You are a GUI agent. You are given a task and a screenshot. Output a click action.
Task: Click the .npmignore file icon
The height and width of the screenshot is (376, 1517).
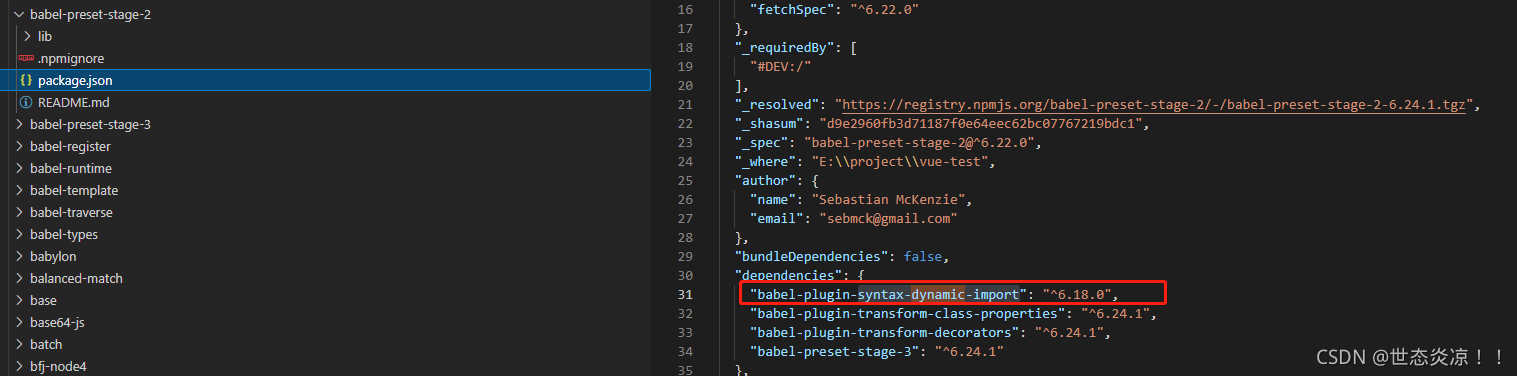click(26, 59)
